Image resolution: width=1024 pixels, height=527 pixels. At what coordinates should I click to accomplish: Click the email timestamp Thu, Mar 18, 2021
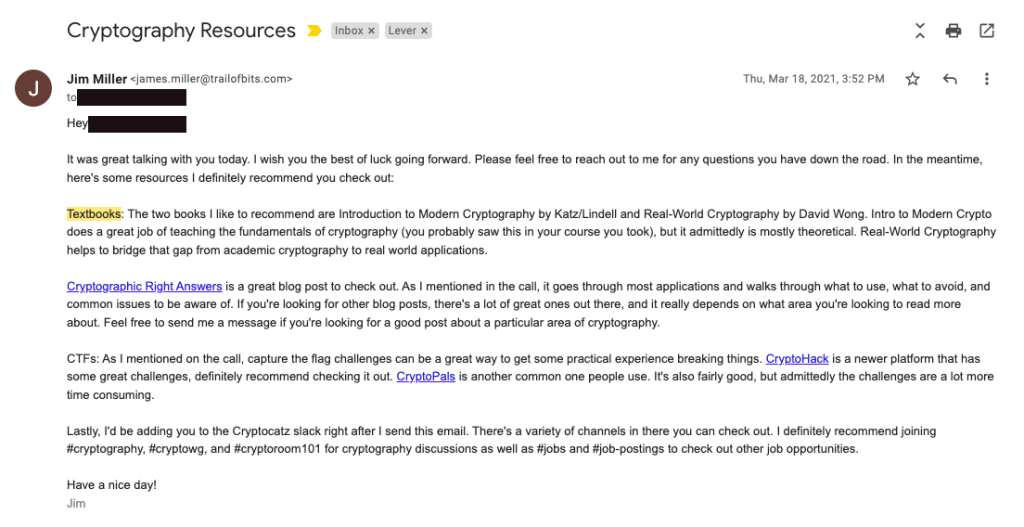pyautogui.click(x=813, y=79)
